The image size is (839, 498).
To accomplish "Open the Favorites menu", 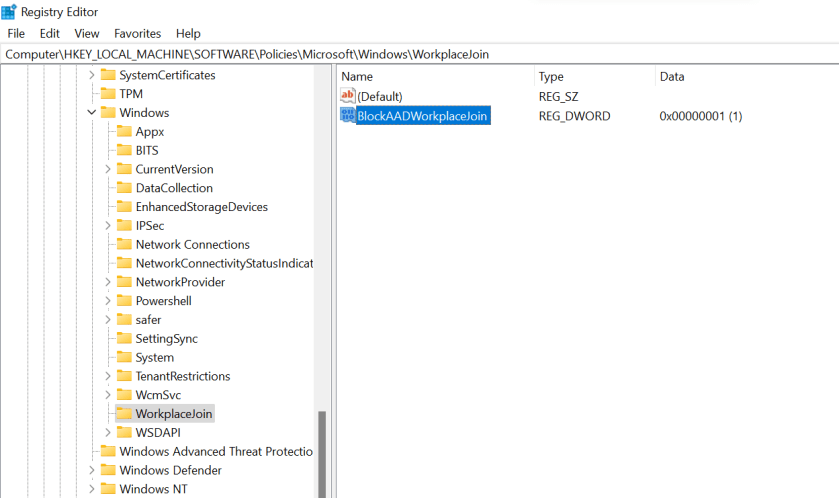I will point(137,33).
